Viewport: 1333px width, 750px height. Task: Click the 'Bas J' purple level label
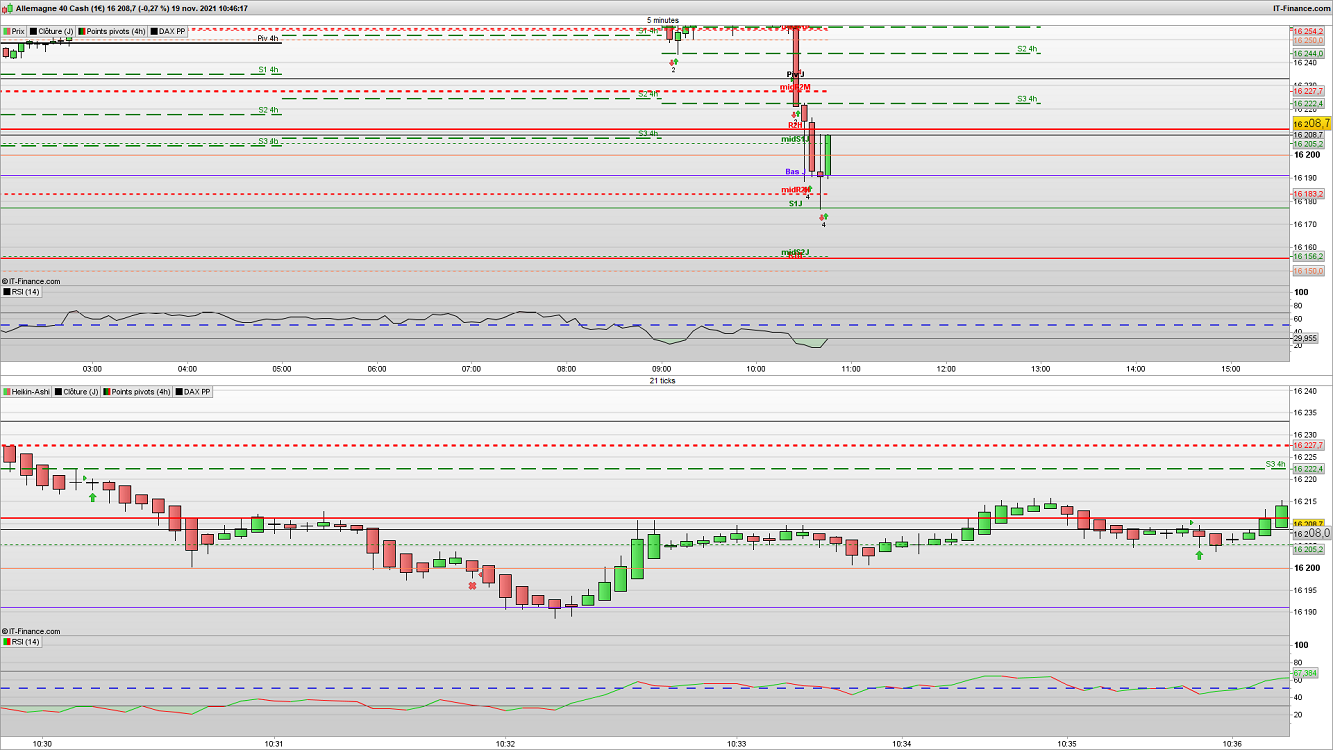coord(793,172)
